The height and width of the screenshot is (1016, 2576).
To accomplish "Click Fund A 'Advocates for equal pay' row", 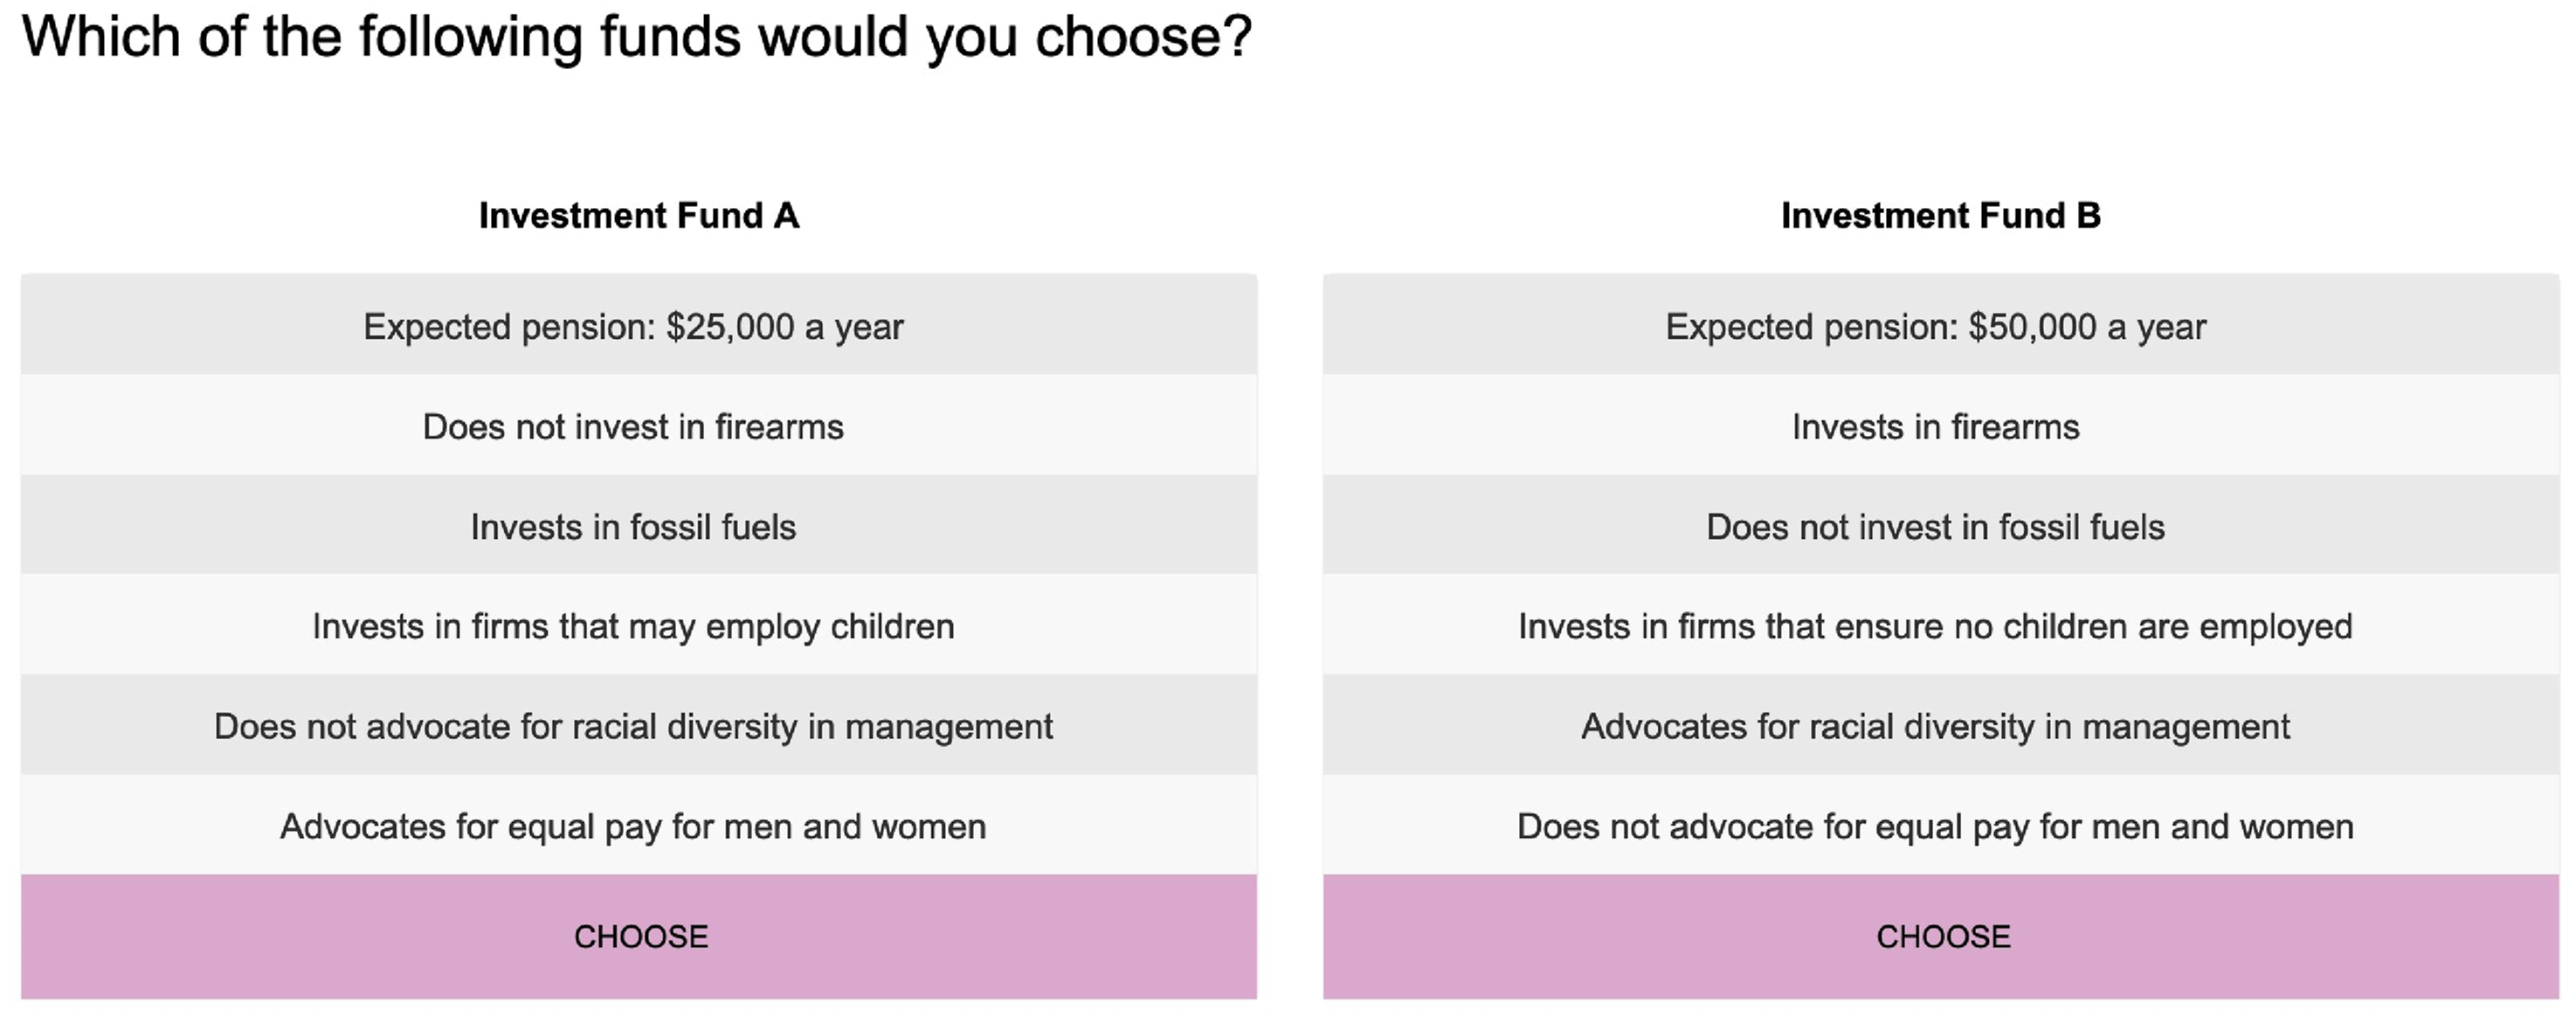I will click(x=639, y=825).
